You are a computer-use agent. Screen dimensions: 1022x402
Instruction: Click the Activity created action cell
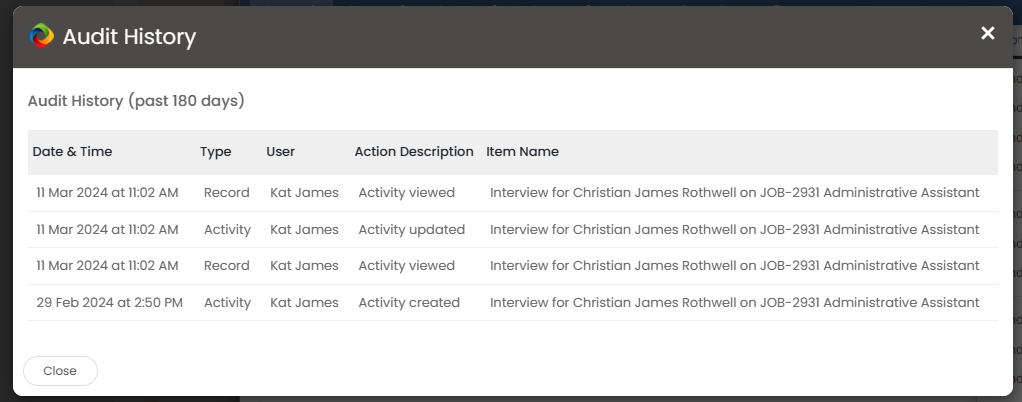pyautogui.click(x=409, y=302)
